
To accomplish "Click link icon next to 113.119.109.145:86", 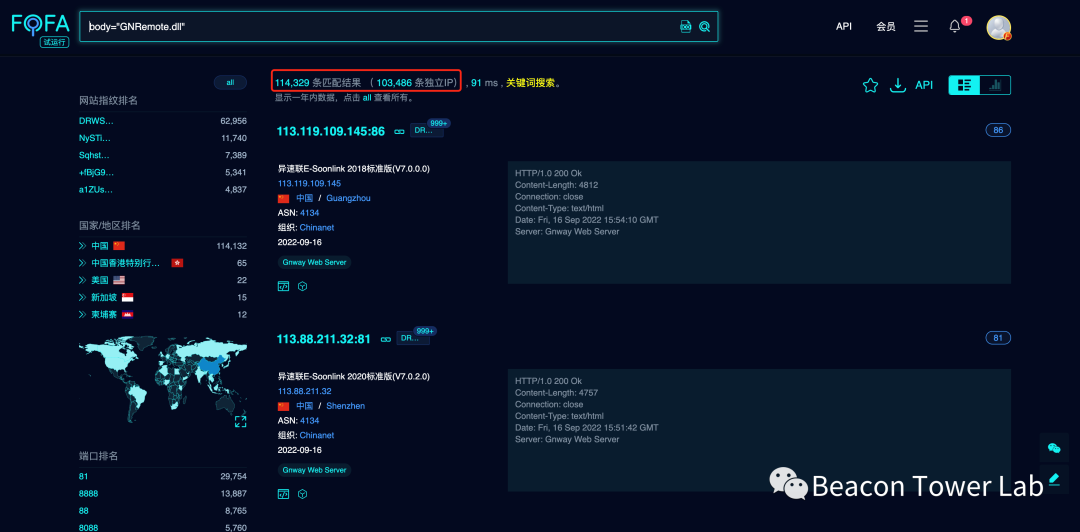I will (x=399, y=131).
